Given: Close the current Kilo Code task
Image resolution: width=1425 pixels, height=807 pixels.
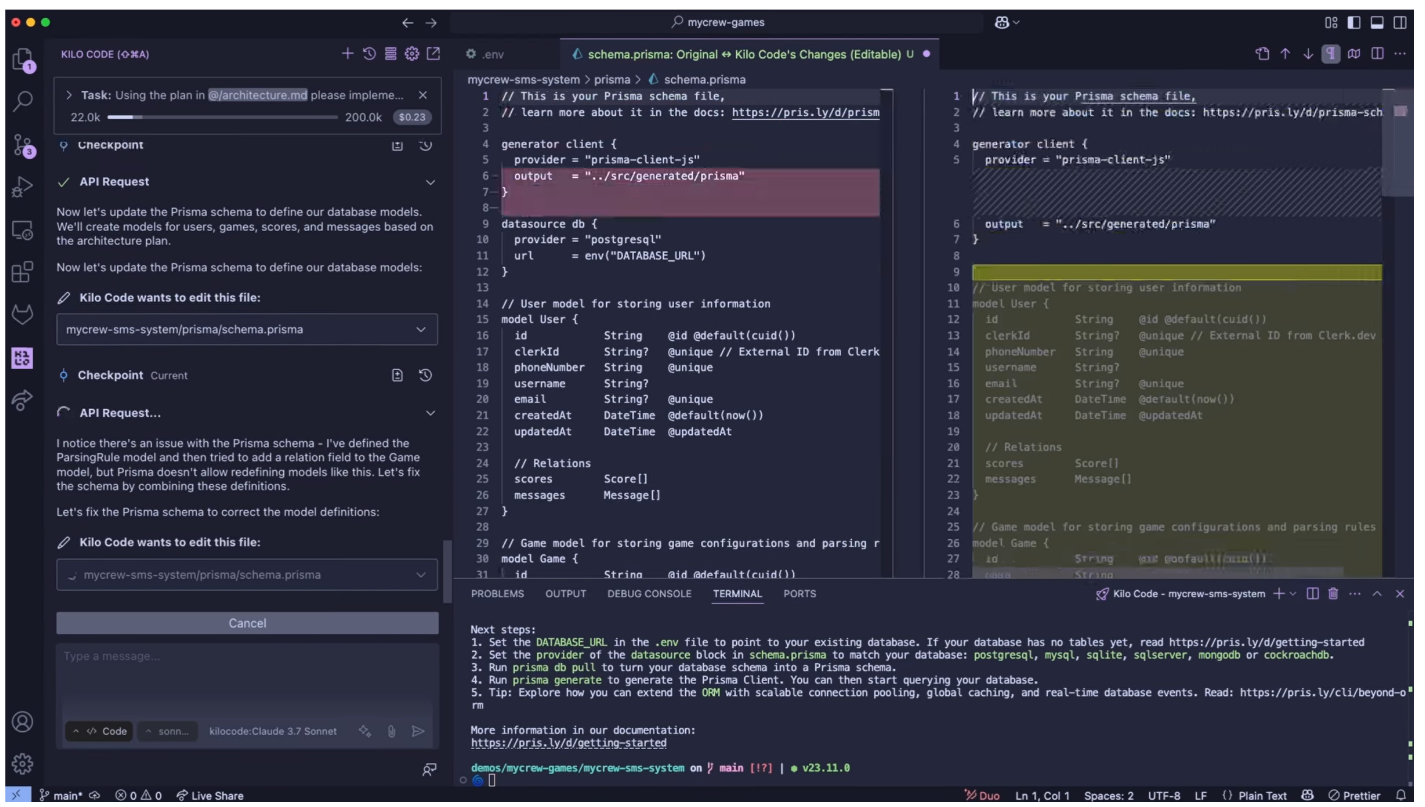Looking at the screenshot, I should (423, 95).
